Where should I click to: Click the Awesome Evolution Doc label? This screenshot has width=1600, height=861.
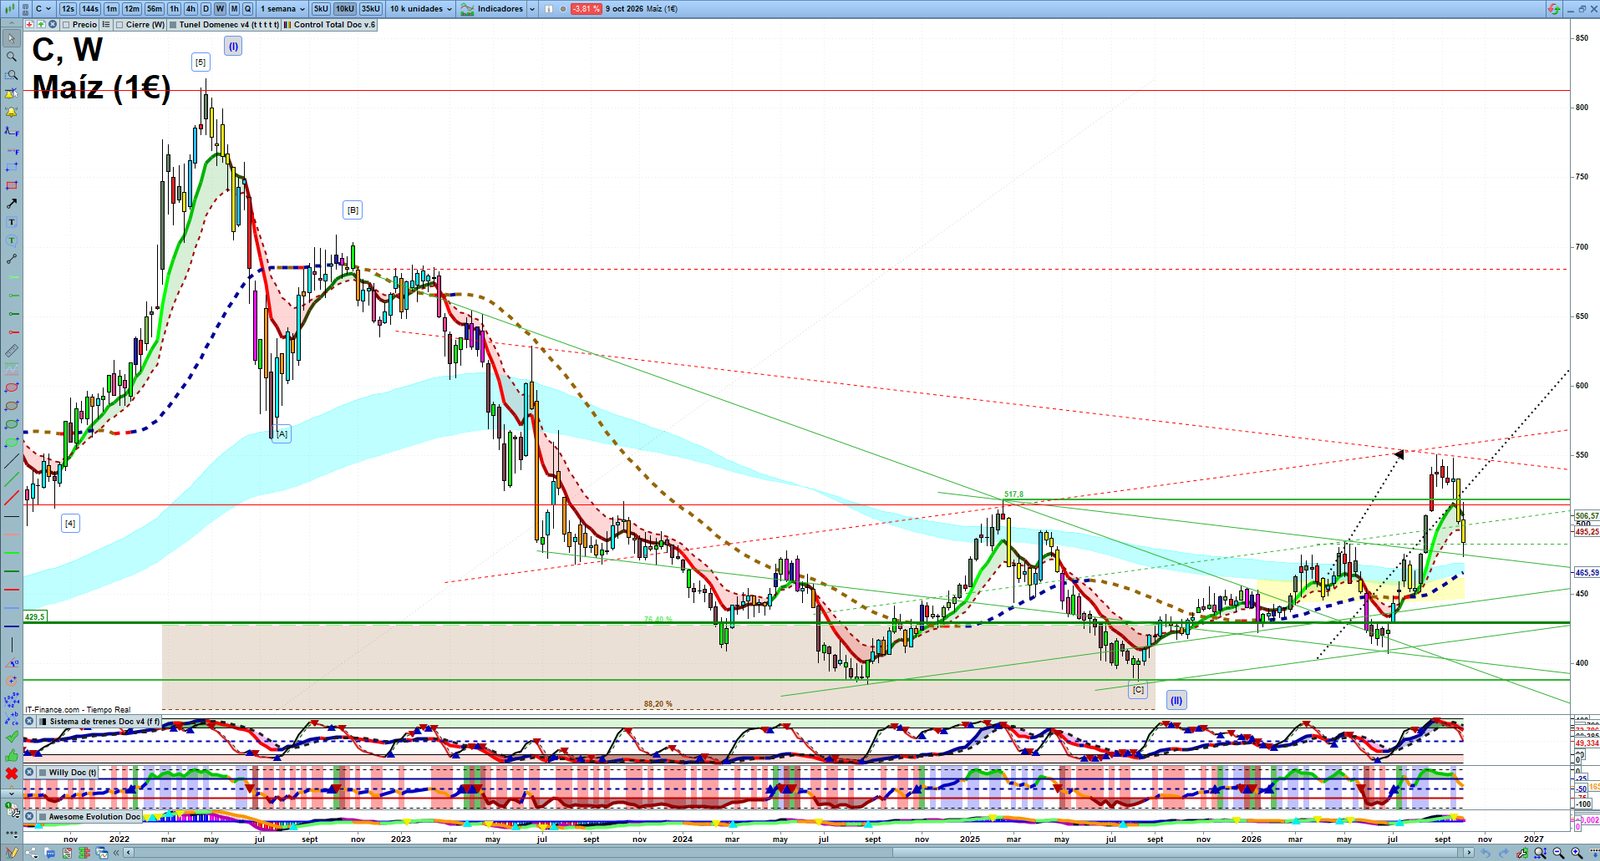coord(94,817)
